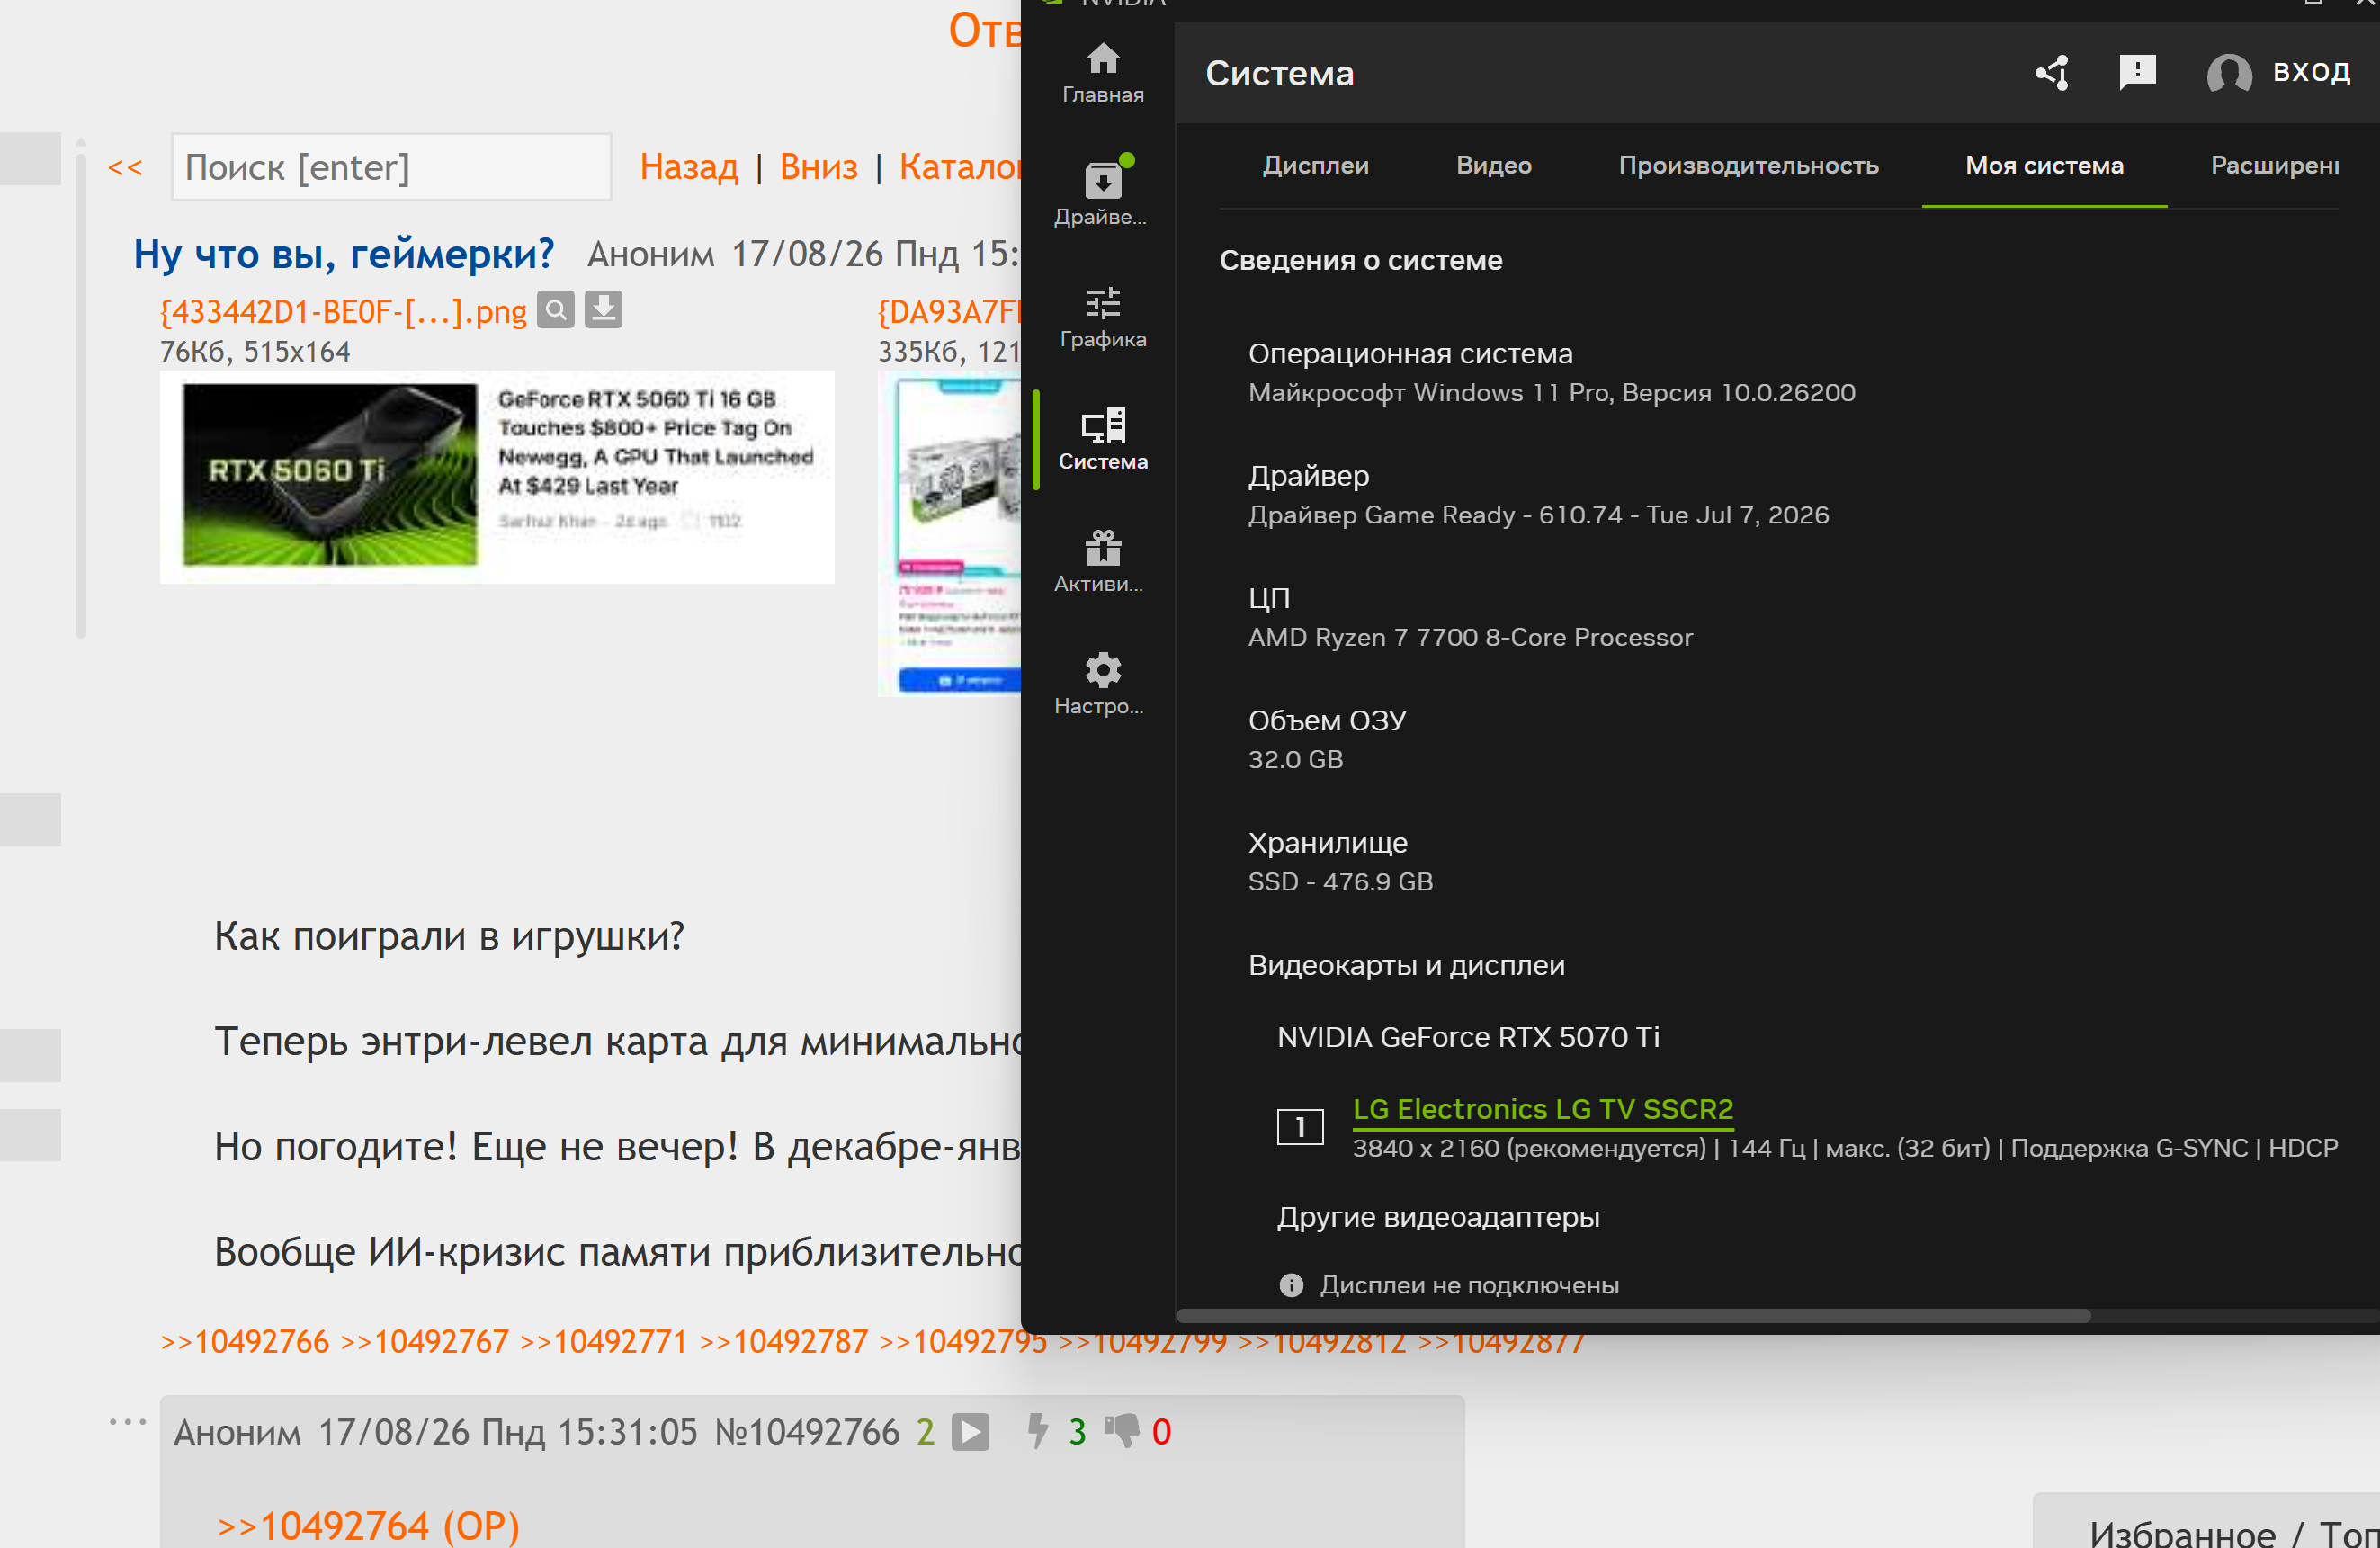
Task: Follow the >>10492787 reply link
Action: [x=783, y=1341]
